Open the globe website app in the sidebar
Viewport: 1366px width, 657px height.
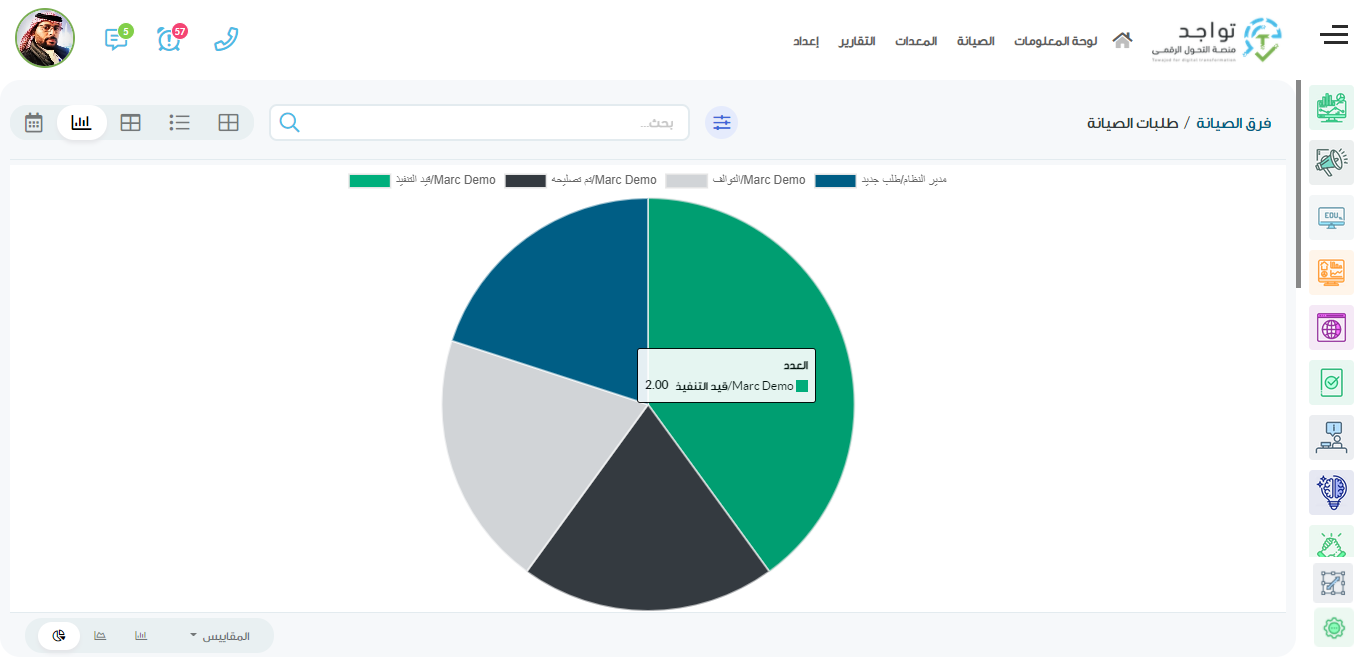click(x=1331, y=327)
